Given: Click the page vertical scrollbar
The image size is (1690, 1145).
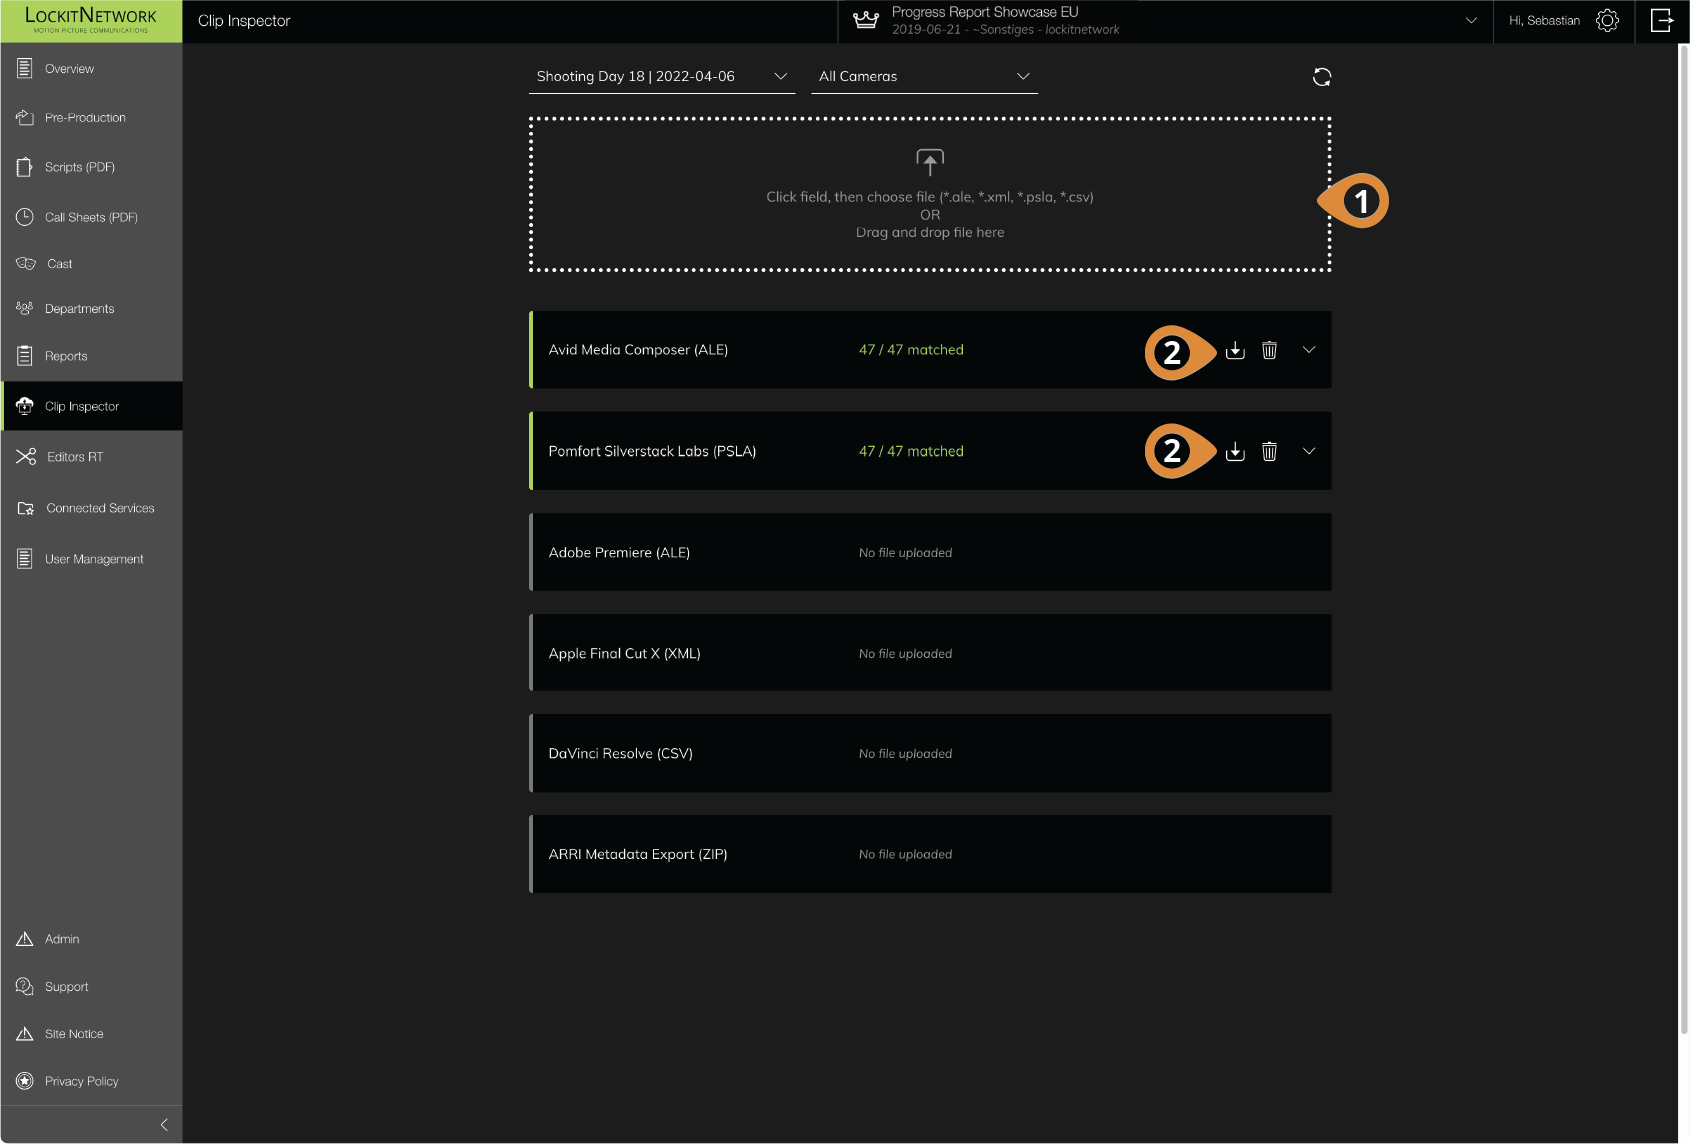Looking at the screenshot, I should [1683, 540].
